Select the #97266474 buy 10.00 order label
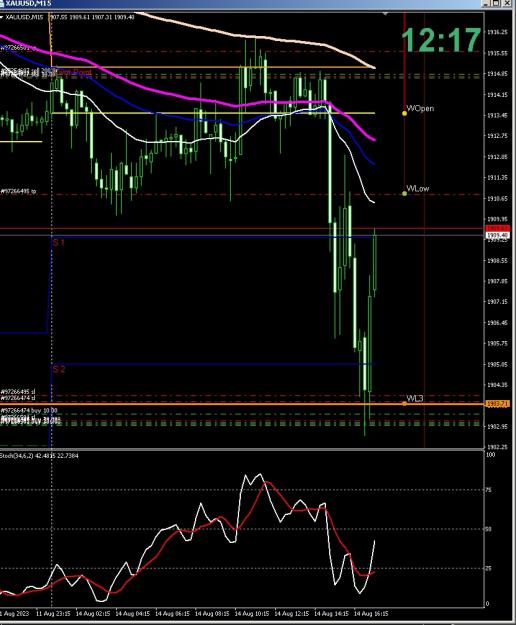The width and height of the screenshot is (516, 625). tap(29, 410)
